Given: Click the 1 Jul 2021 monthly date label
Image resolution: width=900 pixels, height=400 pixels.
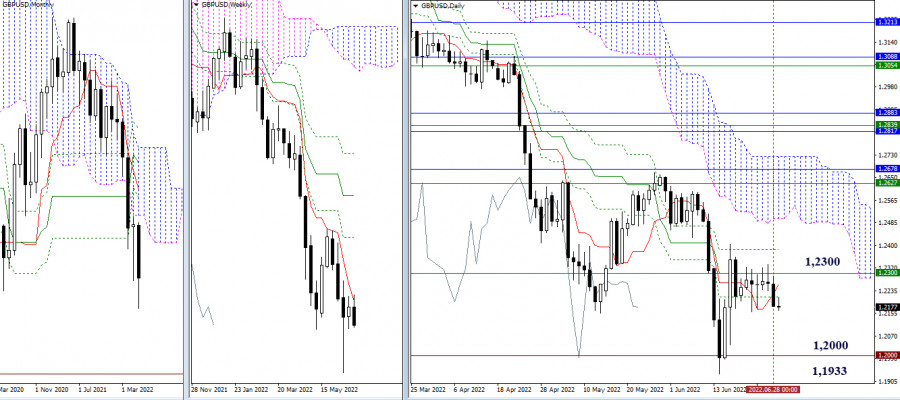Looking at the screenshot, I should (91, 389).
